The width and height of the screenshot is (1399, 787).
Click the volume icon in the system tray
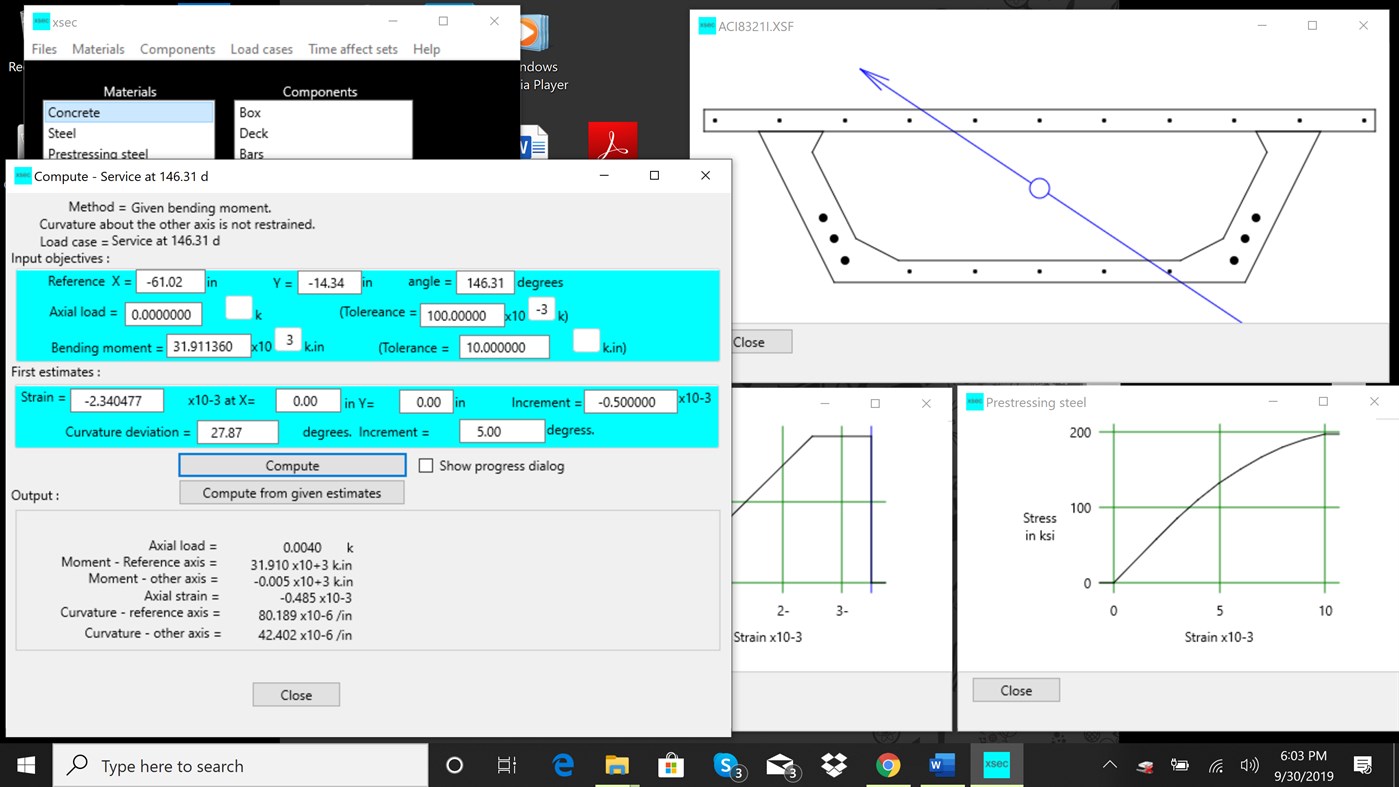click(x=1249, y=765)
